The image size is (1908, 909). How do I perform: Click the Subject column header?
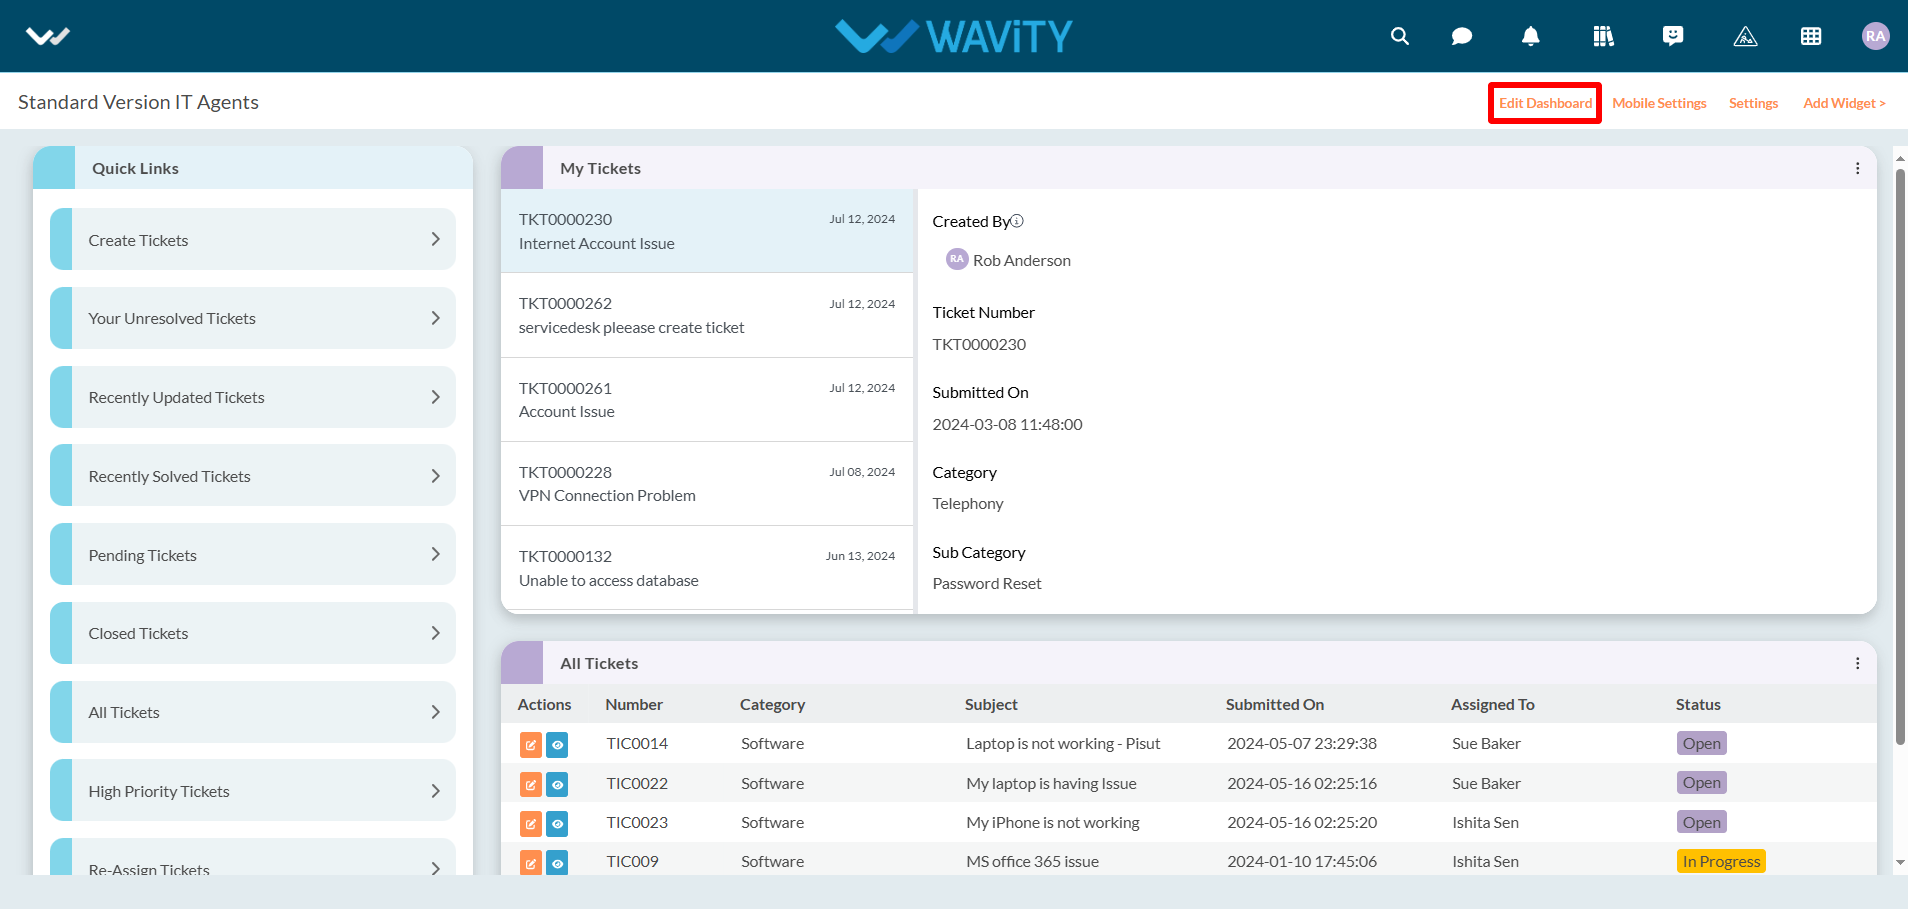pyautogui.click(x=991, y=705)
